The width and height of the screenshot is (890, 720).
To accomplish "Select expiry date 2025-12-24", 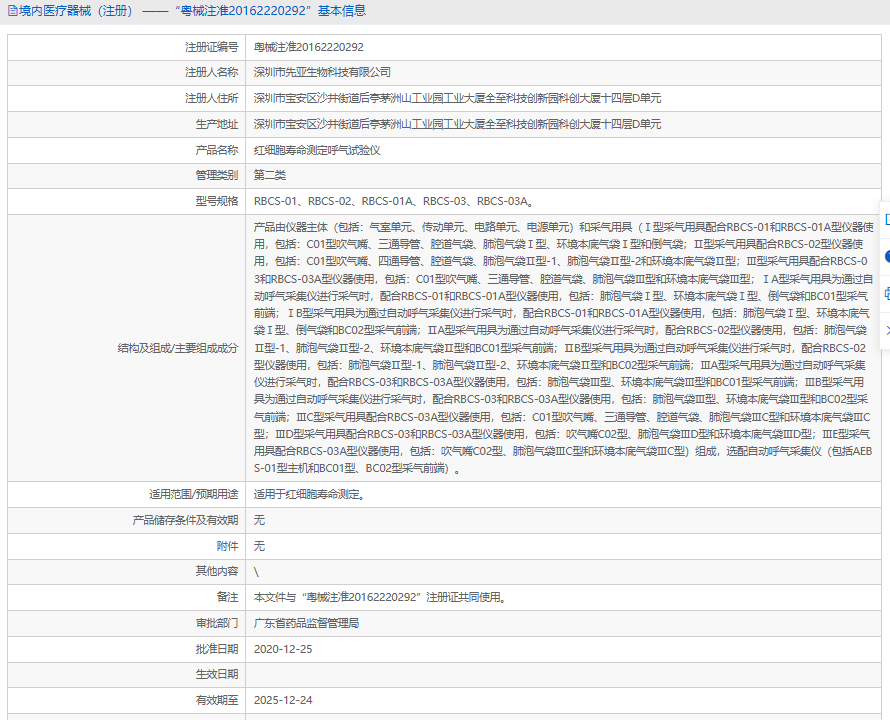I will tap(283, 700).
